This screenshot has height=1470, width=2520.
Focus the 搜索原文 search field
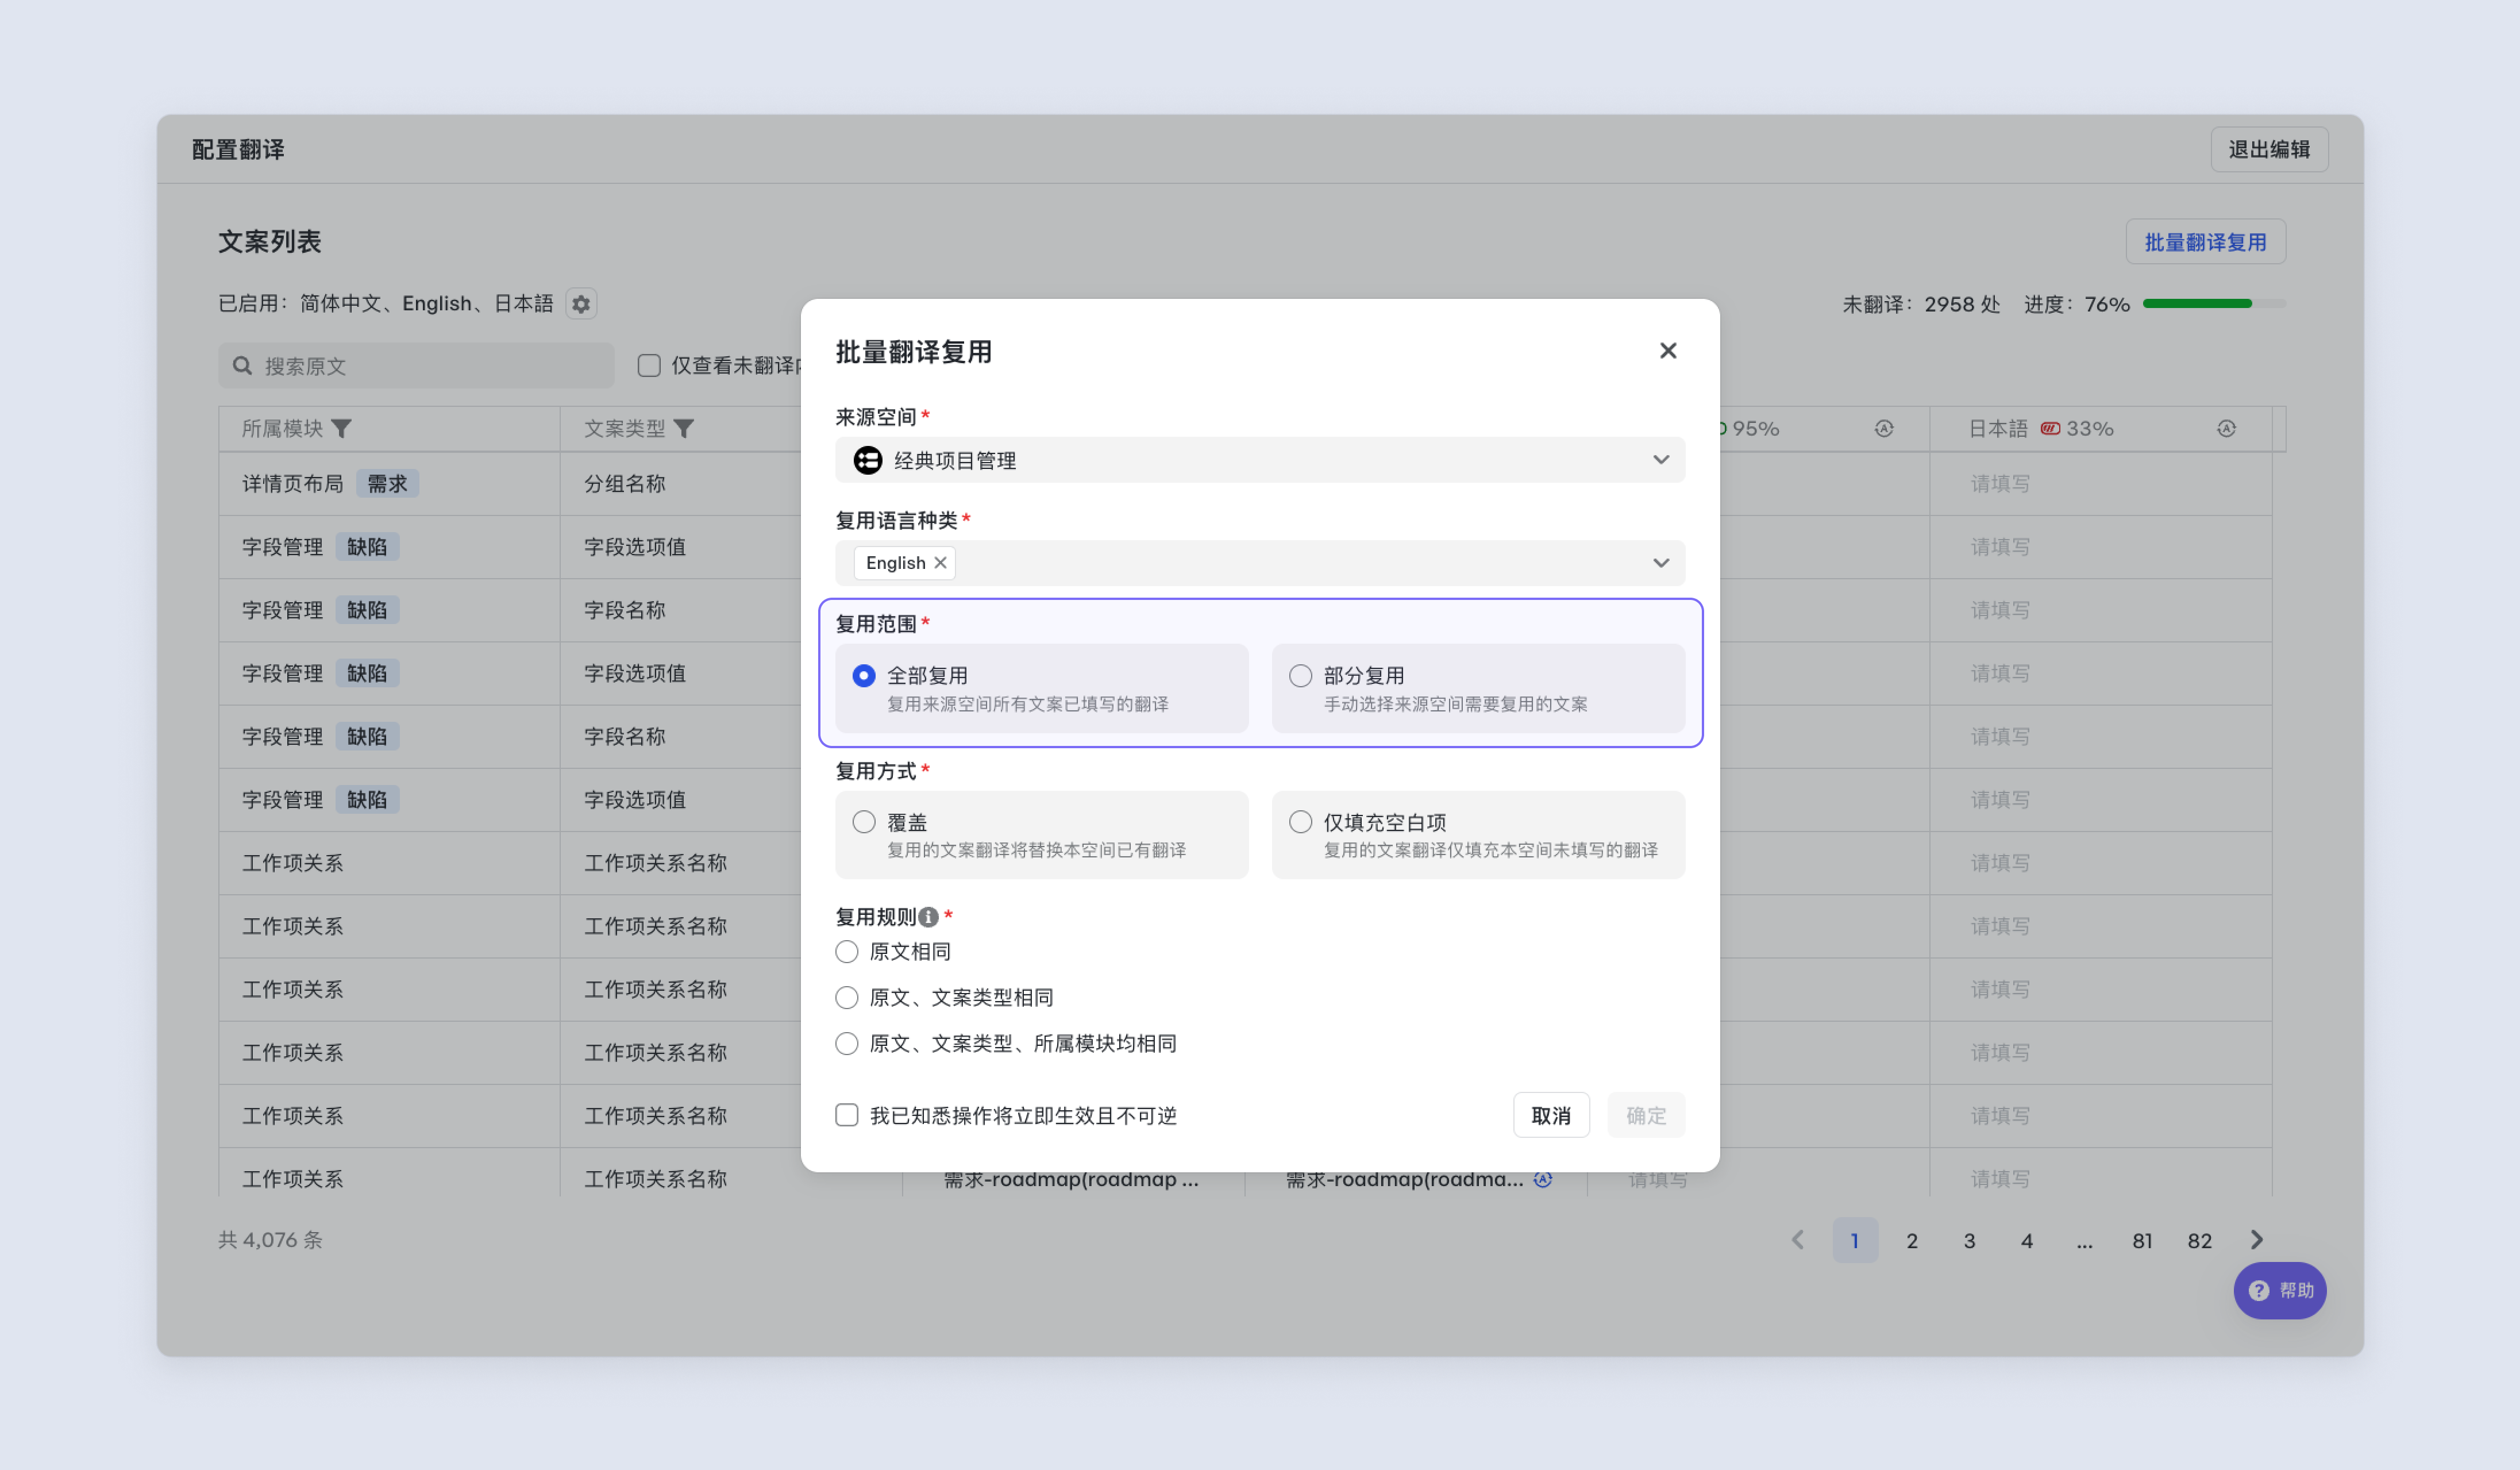(x=416, y=366)
